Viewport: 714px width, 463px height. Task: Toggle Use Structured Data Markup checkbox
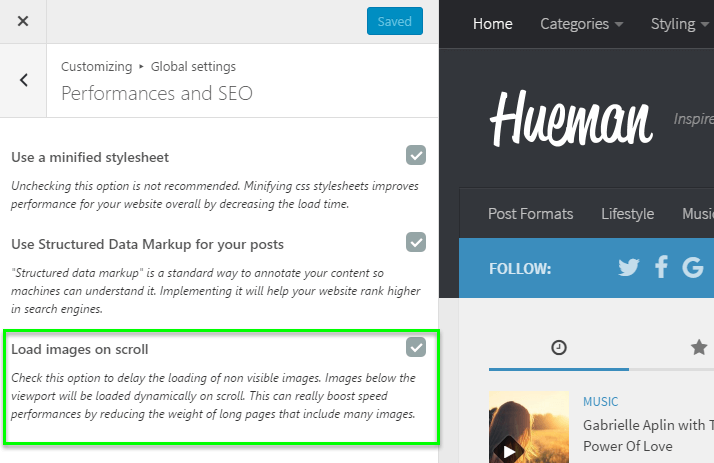416,242
